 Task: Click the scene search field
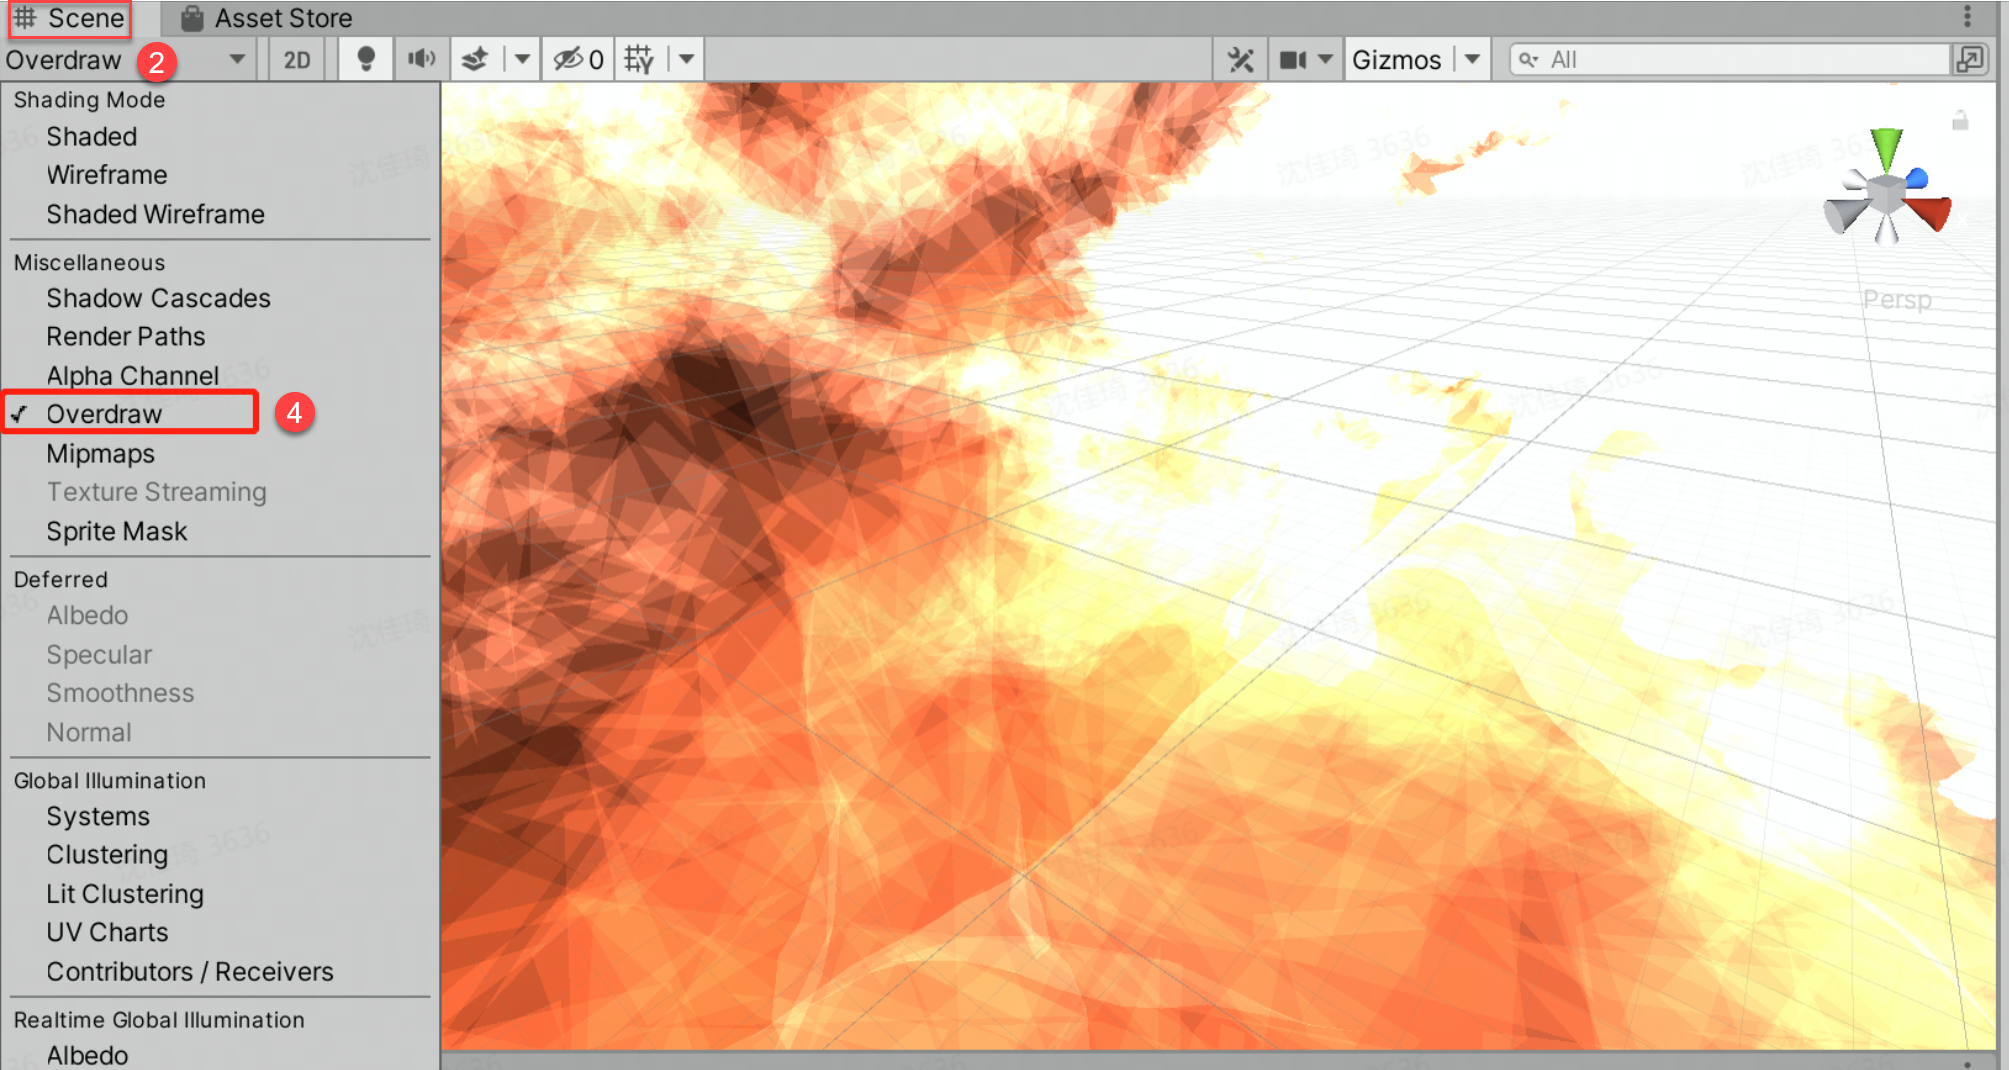pyautogui.click(x=1729, y=60)
